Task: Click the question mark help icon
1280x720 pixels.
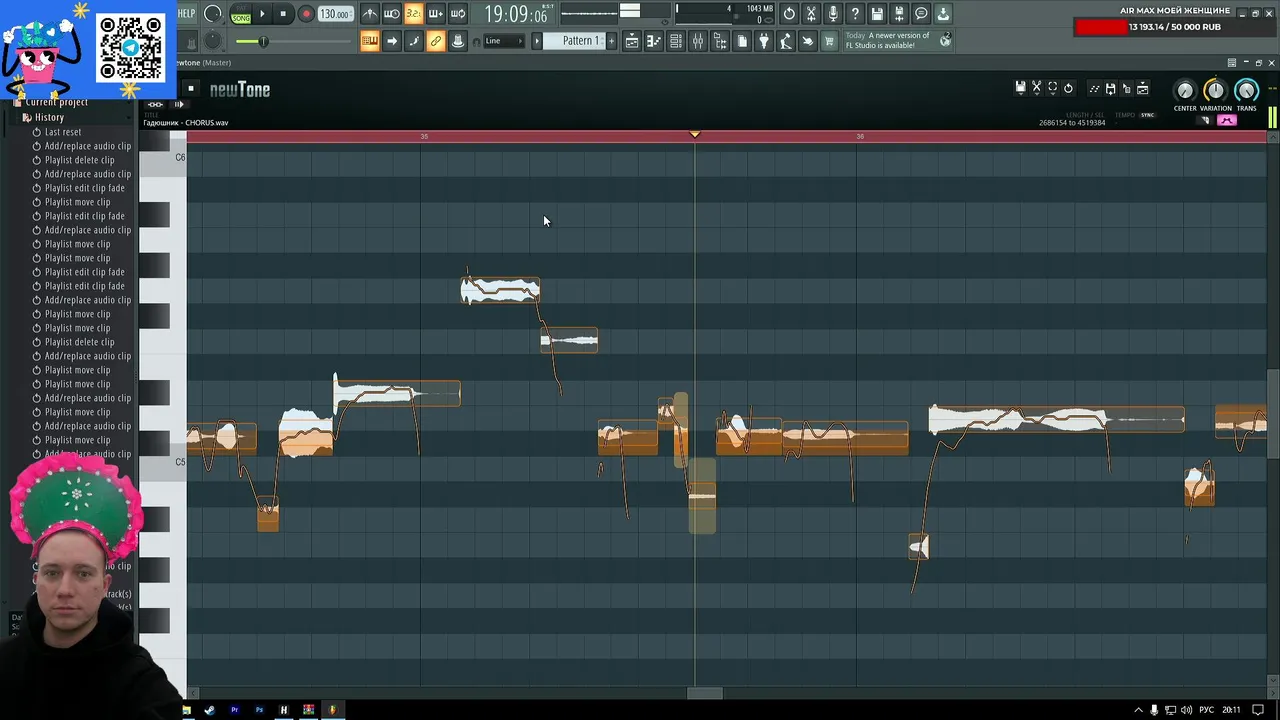Action: 855,14
